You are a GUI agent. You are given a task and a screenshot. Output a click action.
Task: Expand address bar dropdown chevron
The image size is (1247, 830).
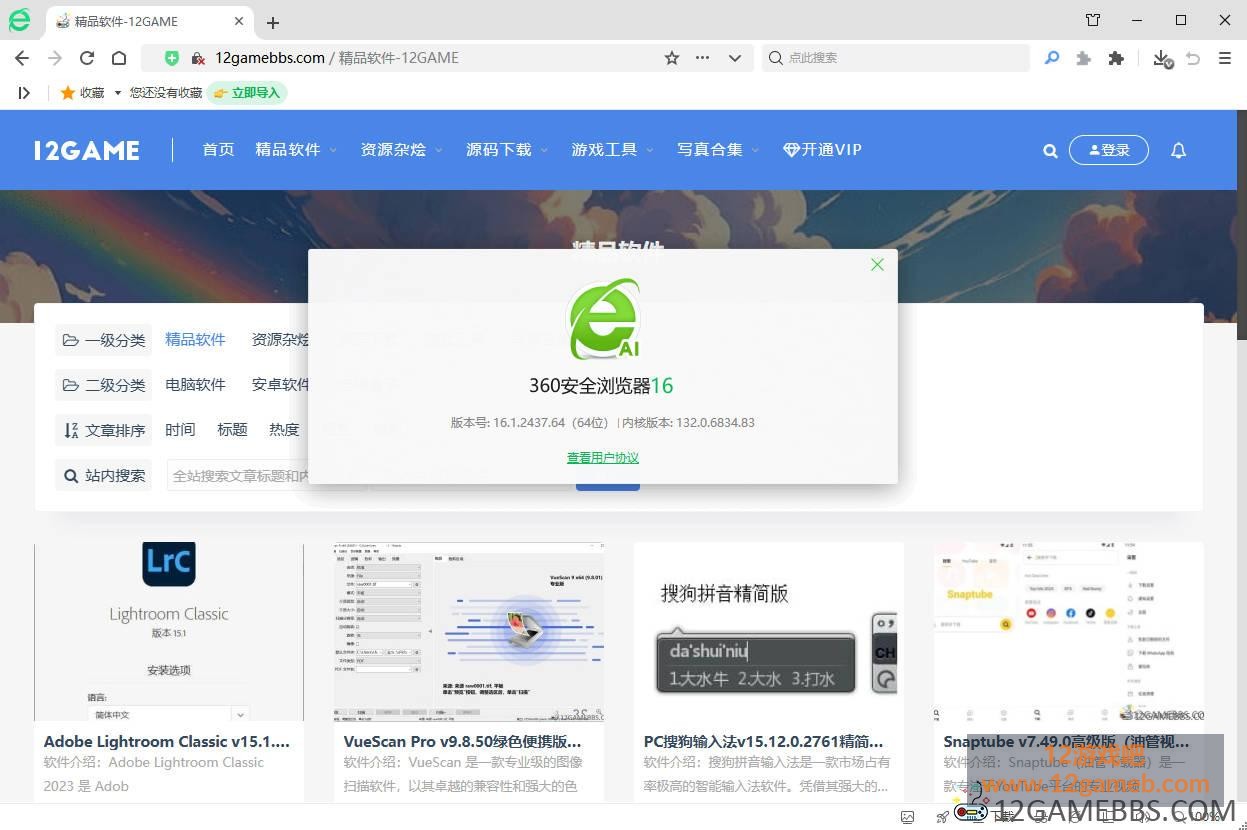point(735,58)
